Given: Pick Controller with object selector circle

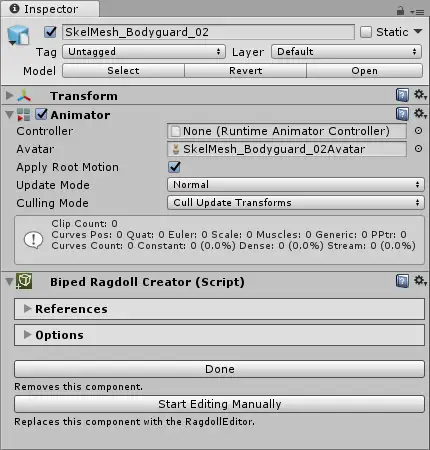Looking at the screenshot, I should [418, 131].
